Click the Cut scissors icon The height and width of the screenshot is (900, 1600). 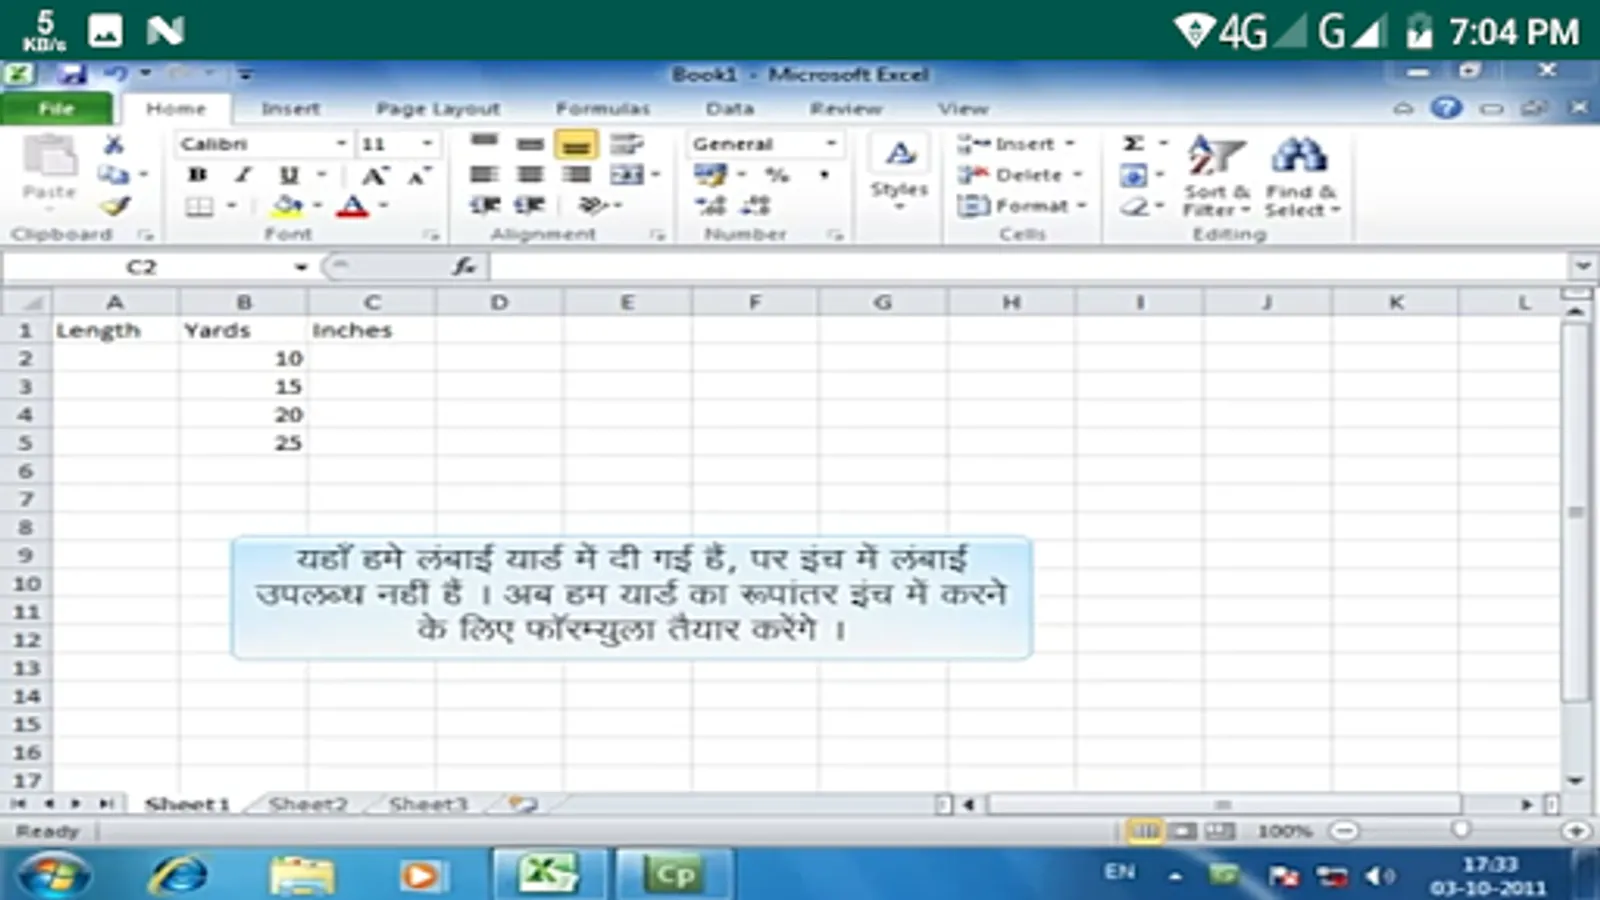point(114,145)
